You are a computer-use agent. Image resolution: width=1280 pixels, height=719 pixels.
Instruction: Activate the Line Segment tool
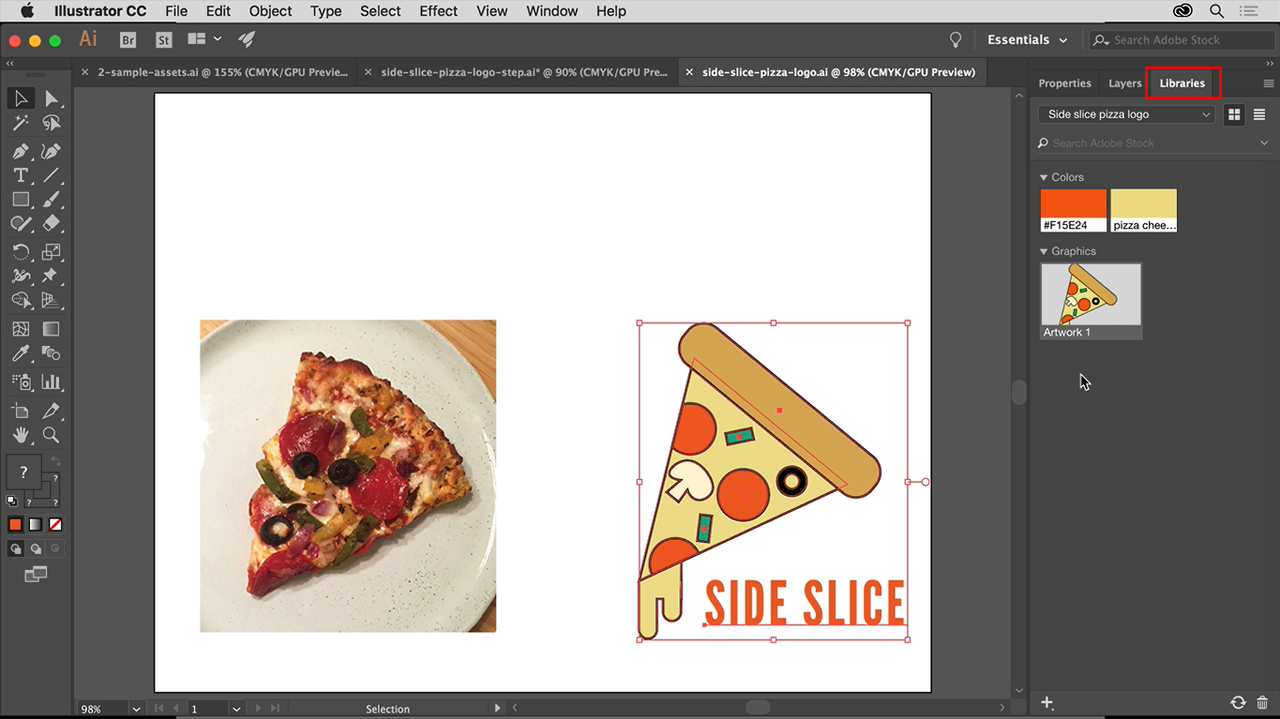(51, 175)
